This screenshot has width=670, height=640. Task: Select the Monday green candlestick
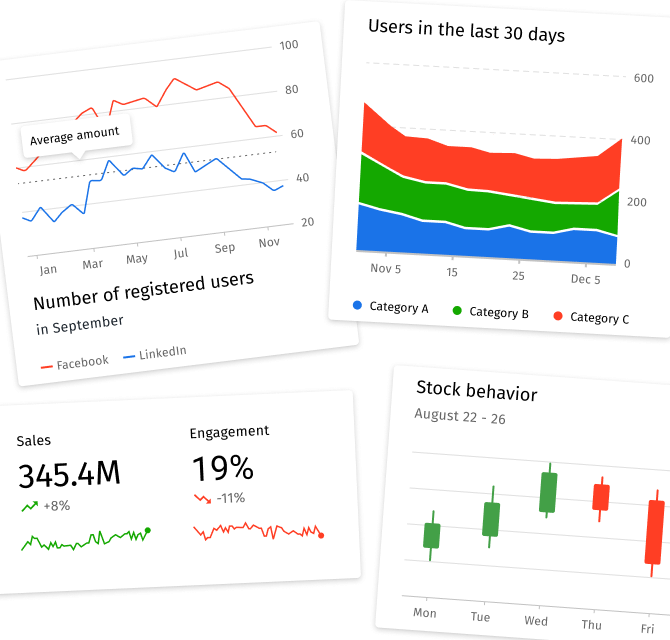click(432, 535)
